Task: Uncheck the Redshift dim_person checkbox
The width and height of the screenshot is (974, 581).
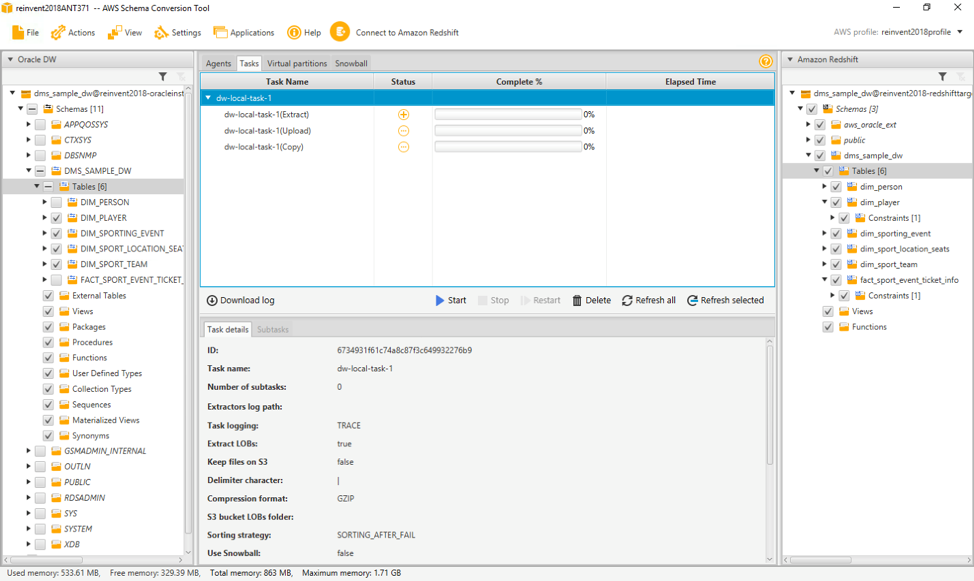Action: click(836, 186)
